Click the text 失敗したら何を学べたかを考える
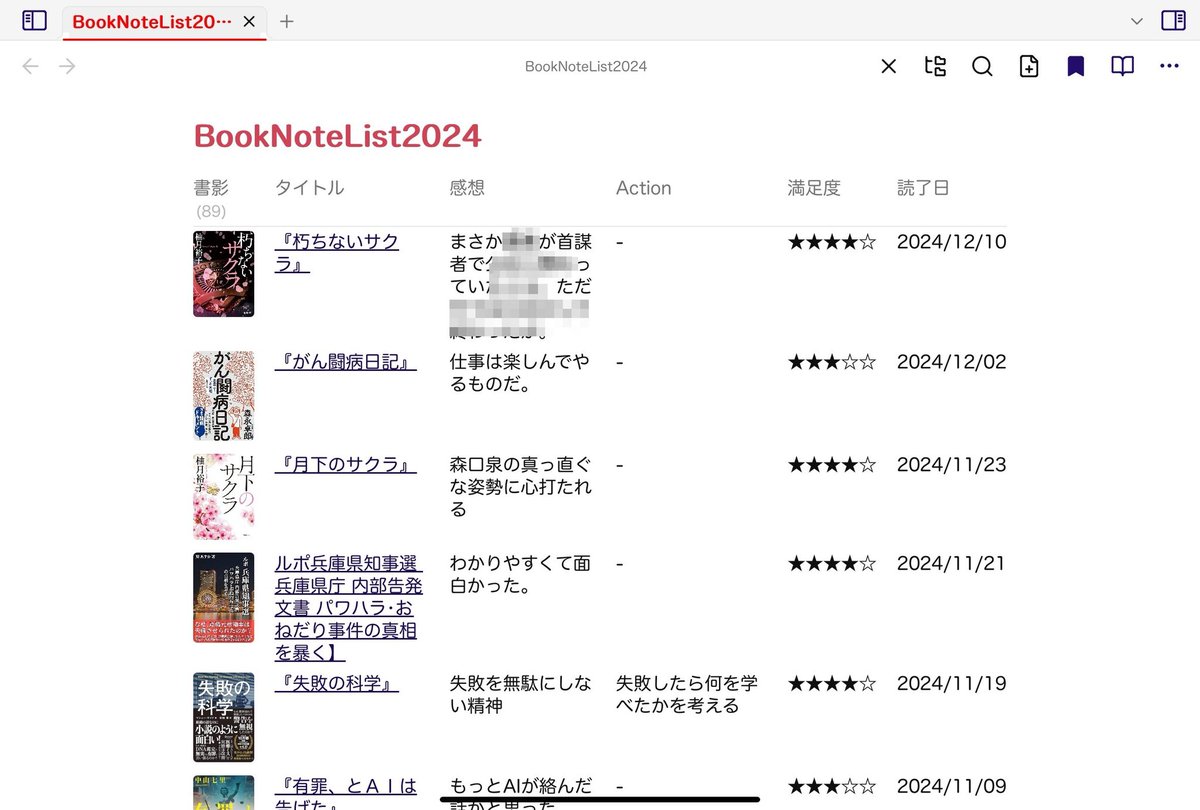The height and width of the screenshot is (810, 1200). point(687,695)
